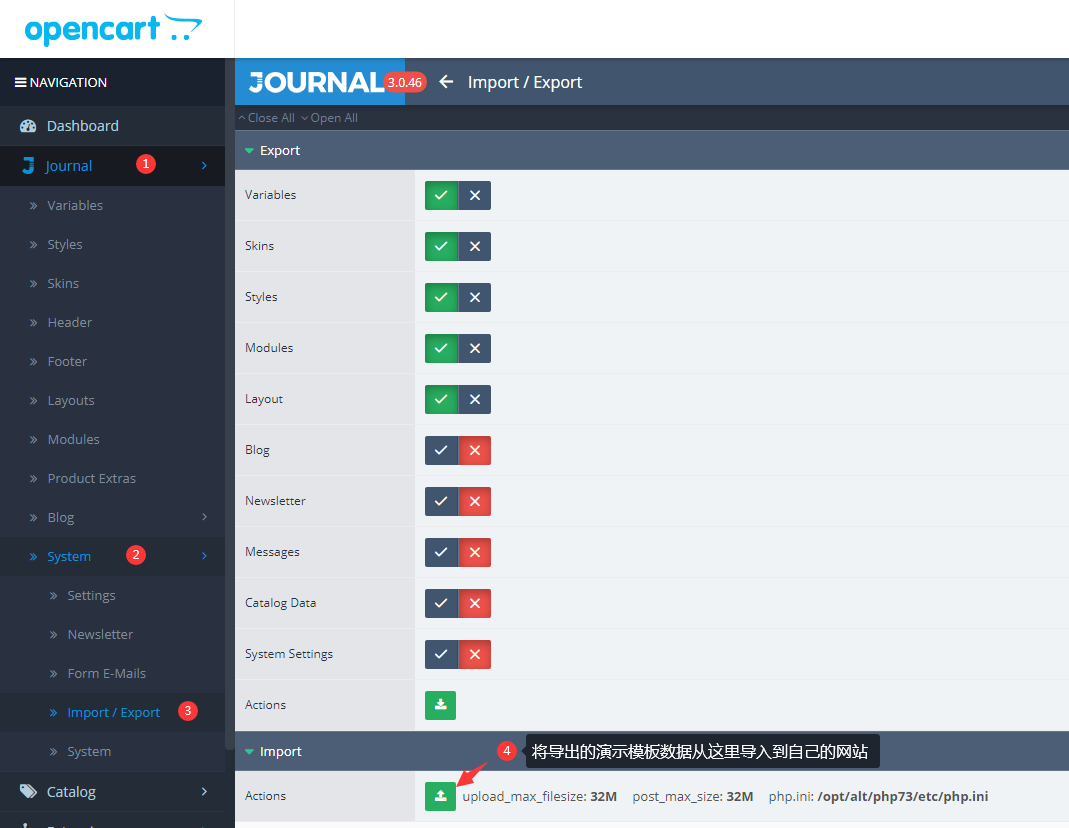Enable Newsletter export with the checkmark

pos(441,502)
